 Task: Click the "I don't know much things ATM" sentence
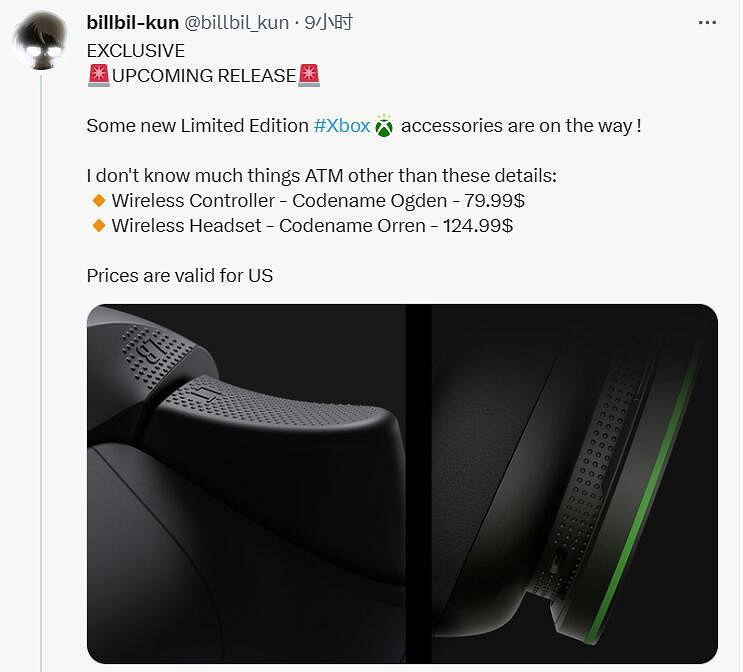pos(321,176)
